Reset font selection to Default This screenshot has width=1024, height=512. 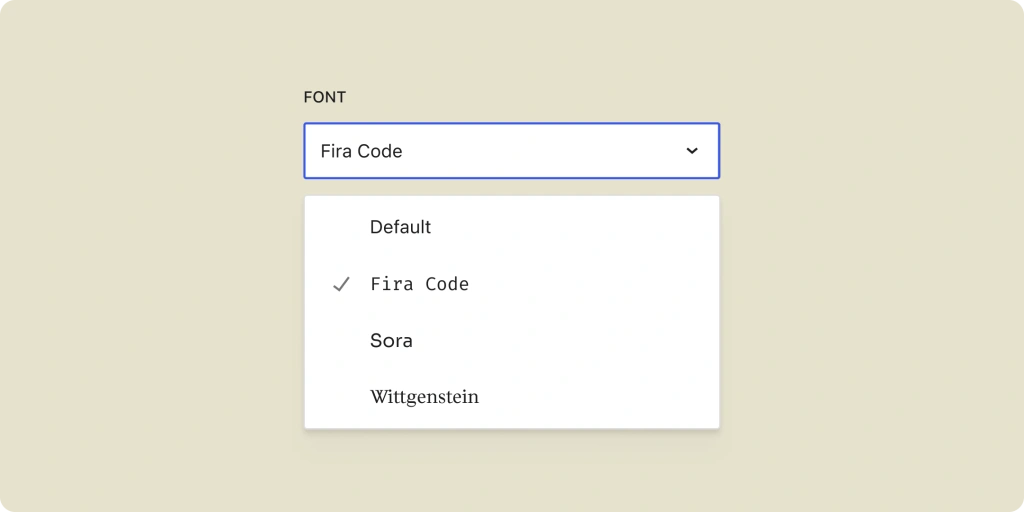tap(400, 227)
